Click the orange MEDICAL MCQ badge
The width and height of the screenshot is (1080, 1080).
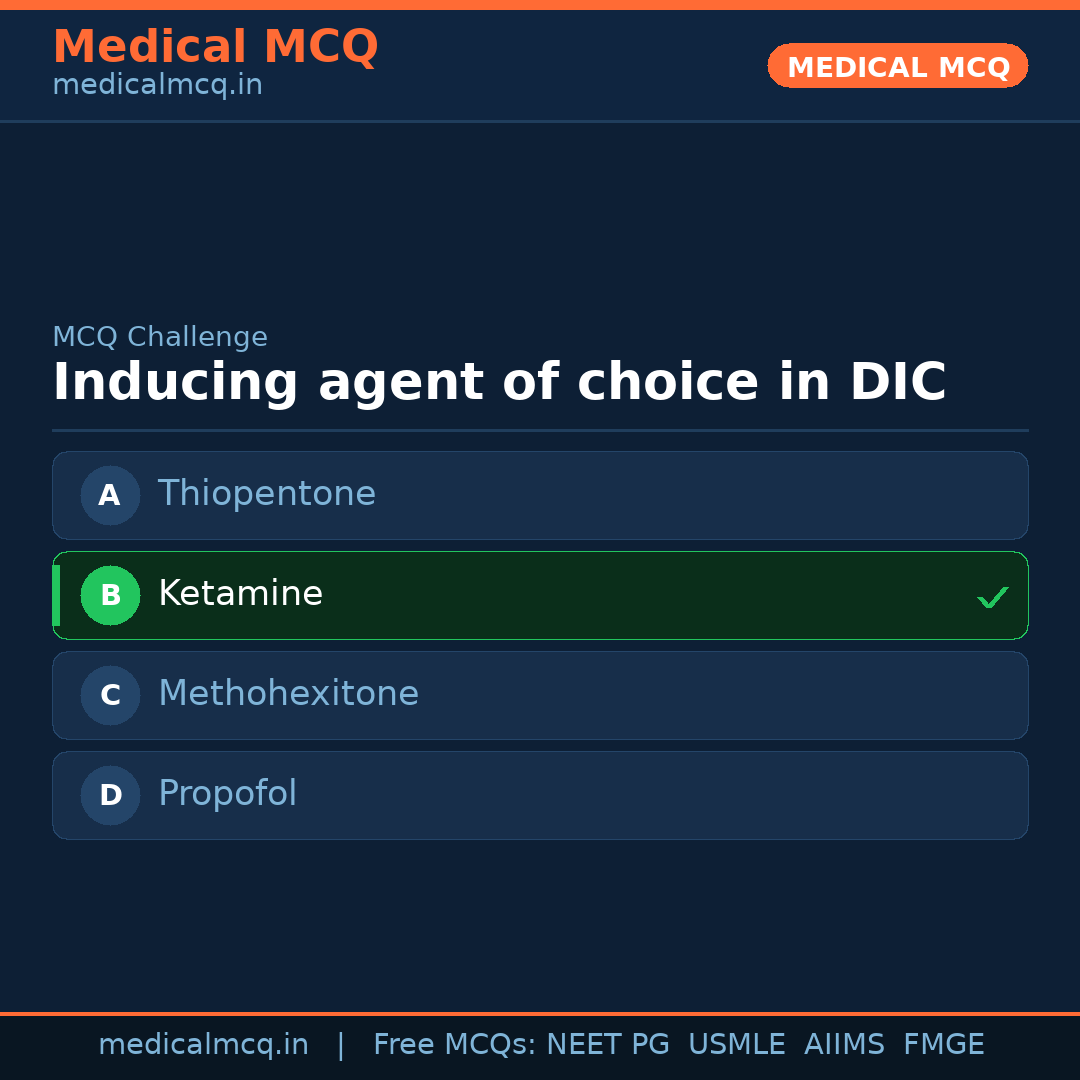(x=897, y=66)
